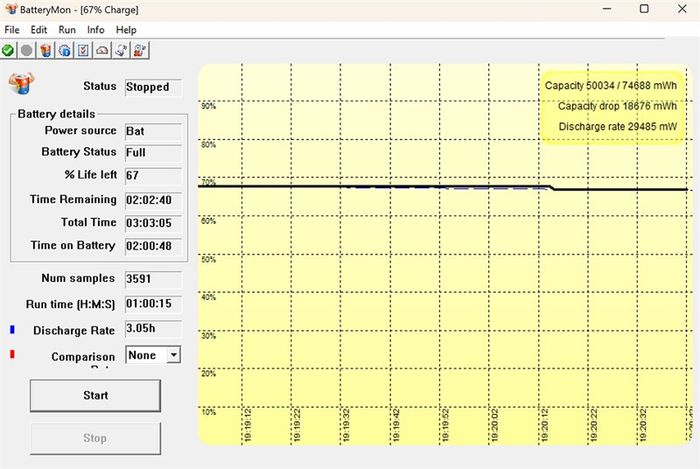The height and width of the screenshot is (469, 700).
Task: Click the BatteryMon logo beside Status
Action: coord(21,83)
